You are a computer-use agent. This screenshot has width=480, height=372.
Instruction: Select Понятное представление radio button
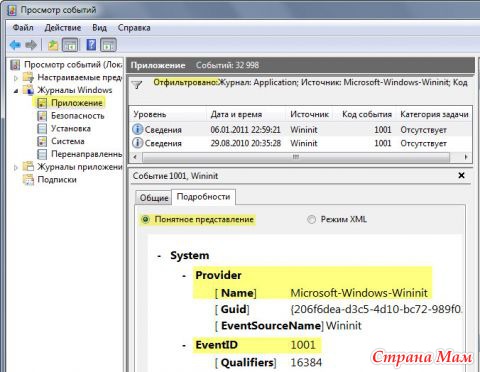coord(145,220)
